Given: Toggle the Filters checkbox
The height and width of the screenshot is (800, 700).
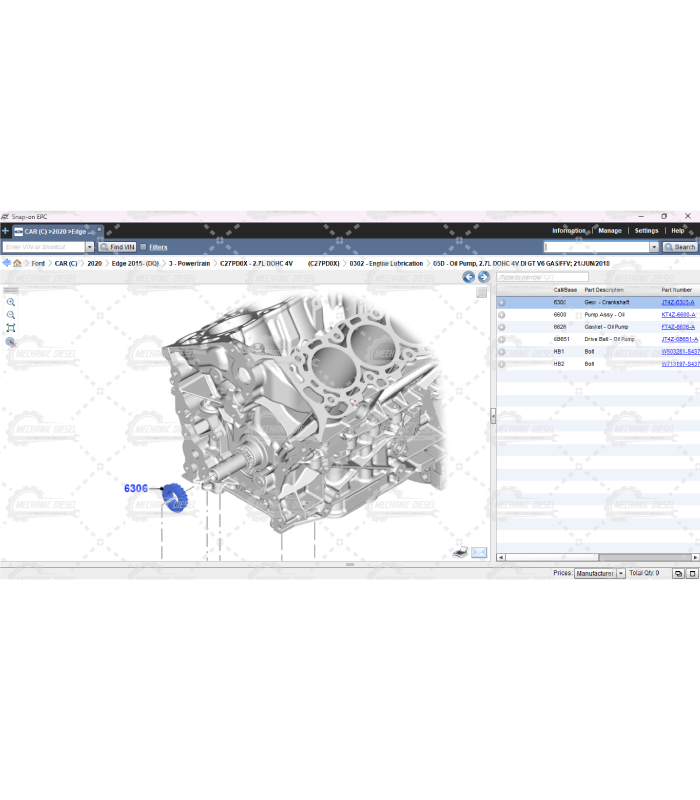Looking at the screenshot, I should point(143,247).
